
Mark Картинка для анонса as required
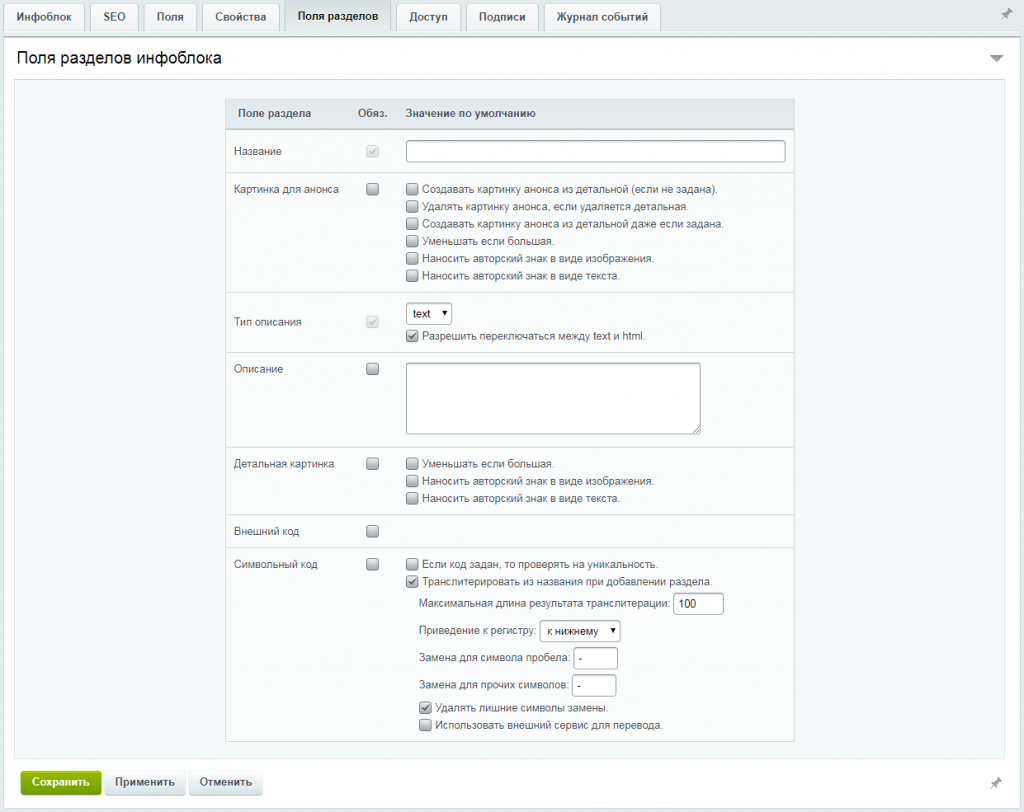[x=372, y=189]
